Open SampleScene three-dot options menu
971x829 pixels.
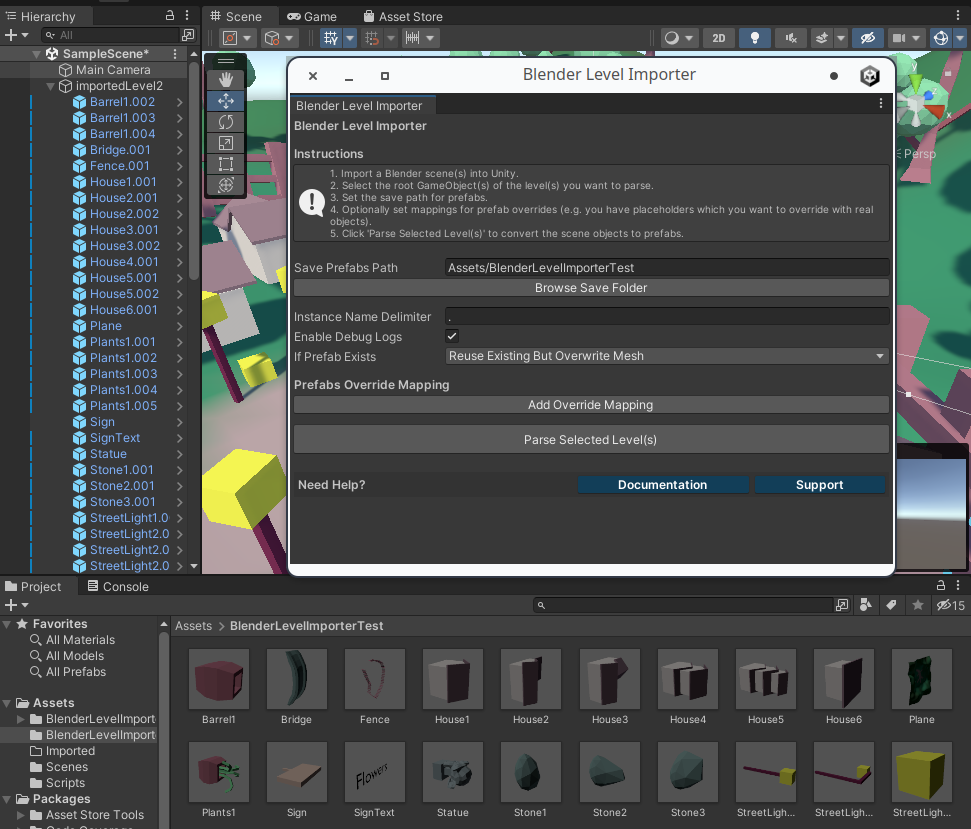coord(175,54)
